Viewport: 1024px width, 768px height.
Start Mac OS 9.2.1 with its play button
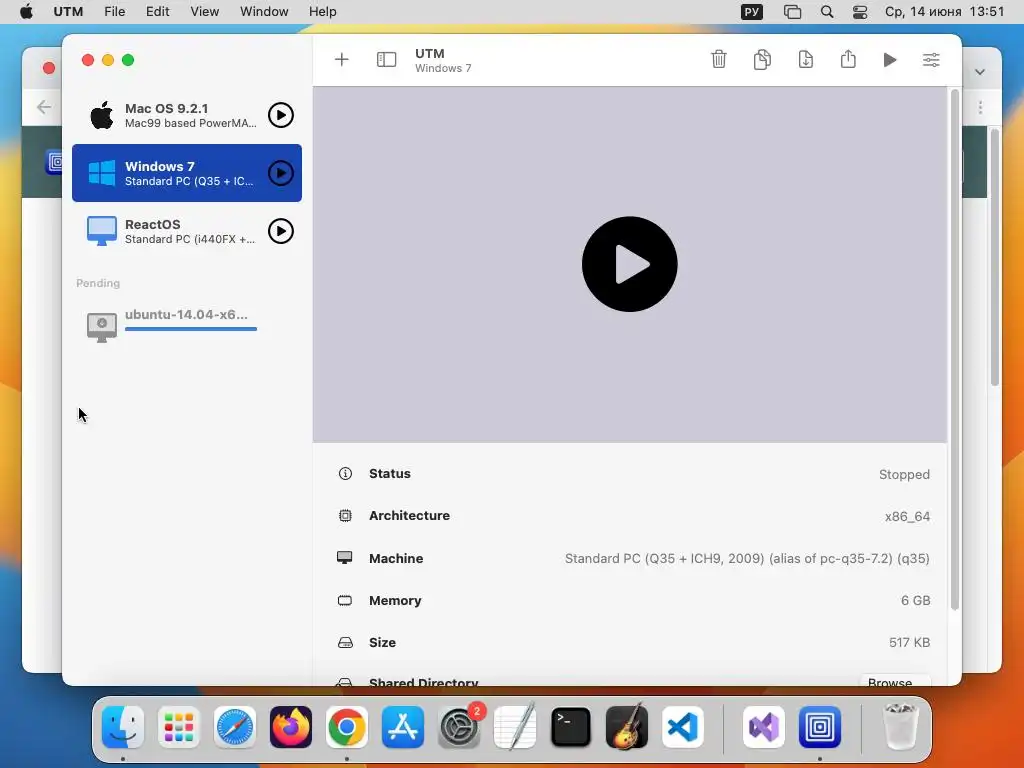(281, 116)
